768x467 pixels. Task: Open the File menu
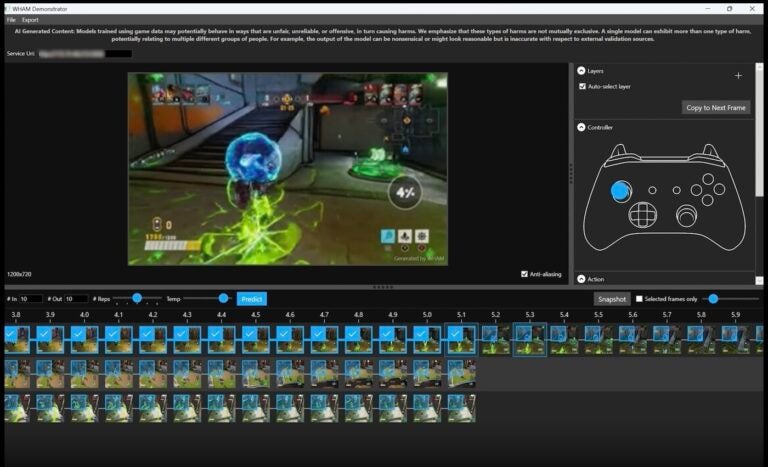11,20
